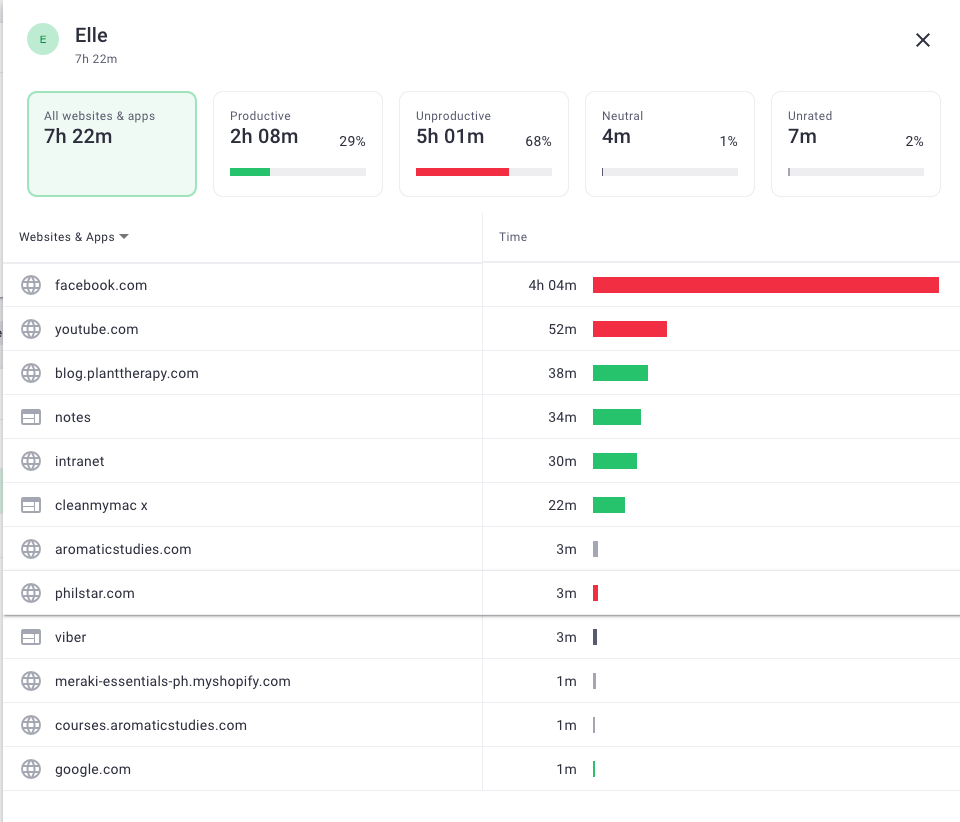Click the globe icon next to google.com
Viewport: 960px width, 822px height.
(30, 769)
